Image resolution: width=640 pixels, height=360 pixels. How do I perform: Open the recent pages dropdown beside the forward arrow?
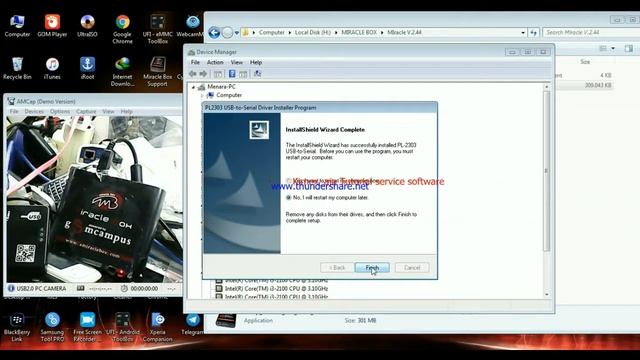(236, 33)
